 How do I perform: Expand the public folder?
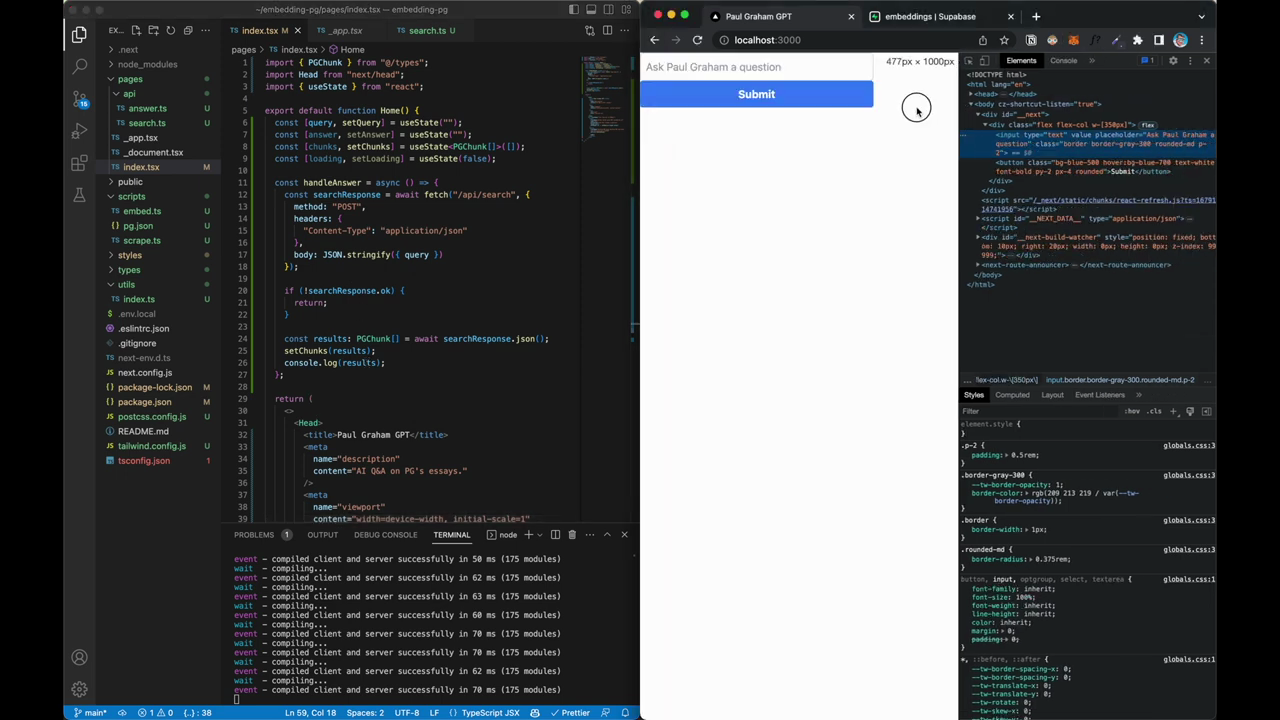130,182
